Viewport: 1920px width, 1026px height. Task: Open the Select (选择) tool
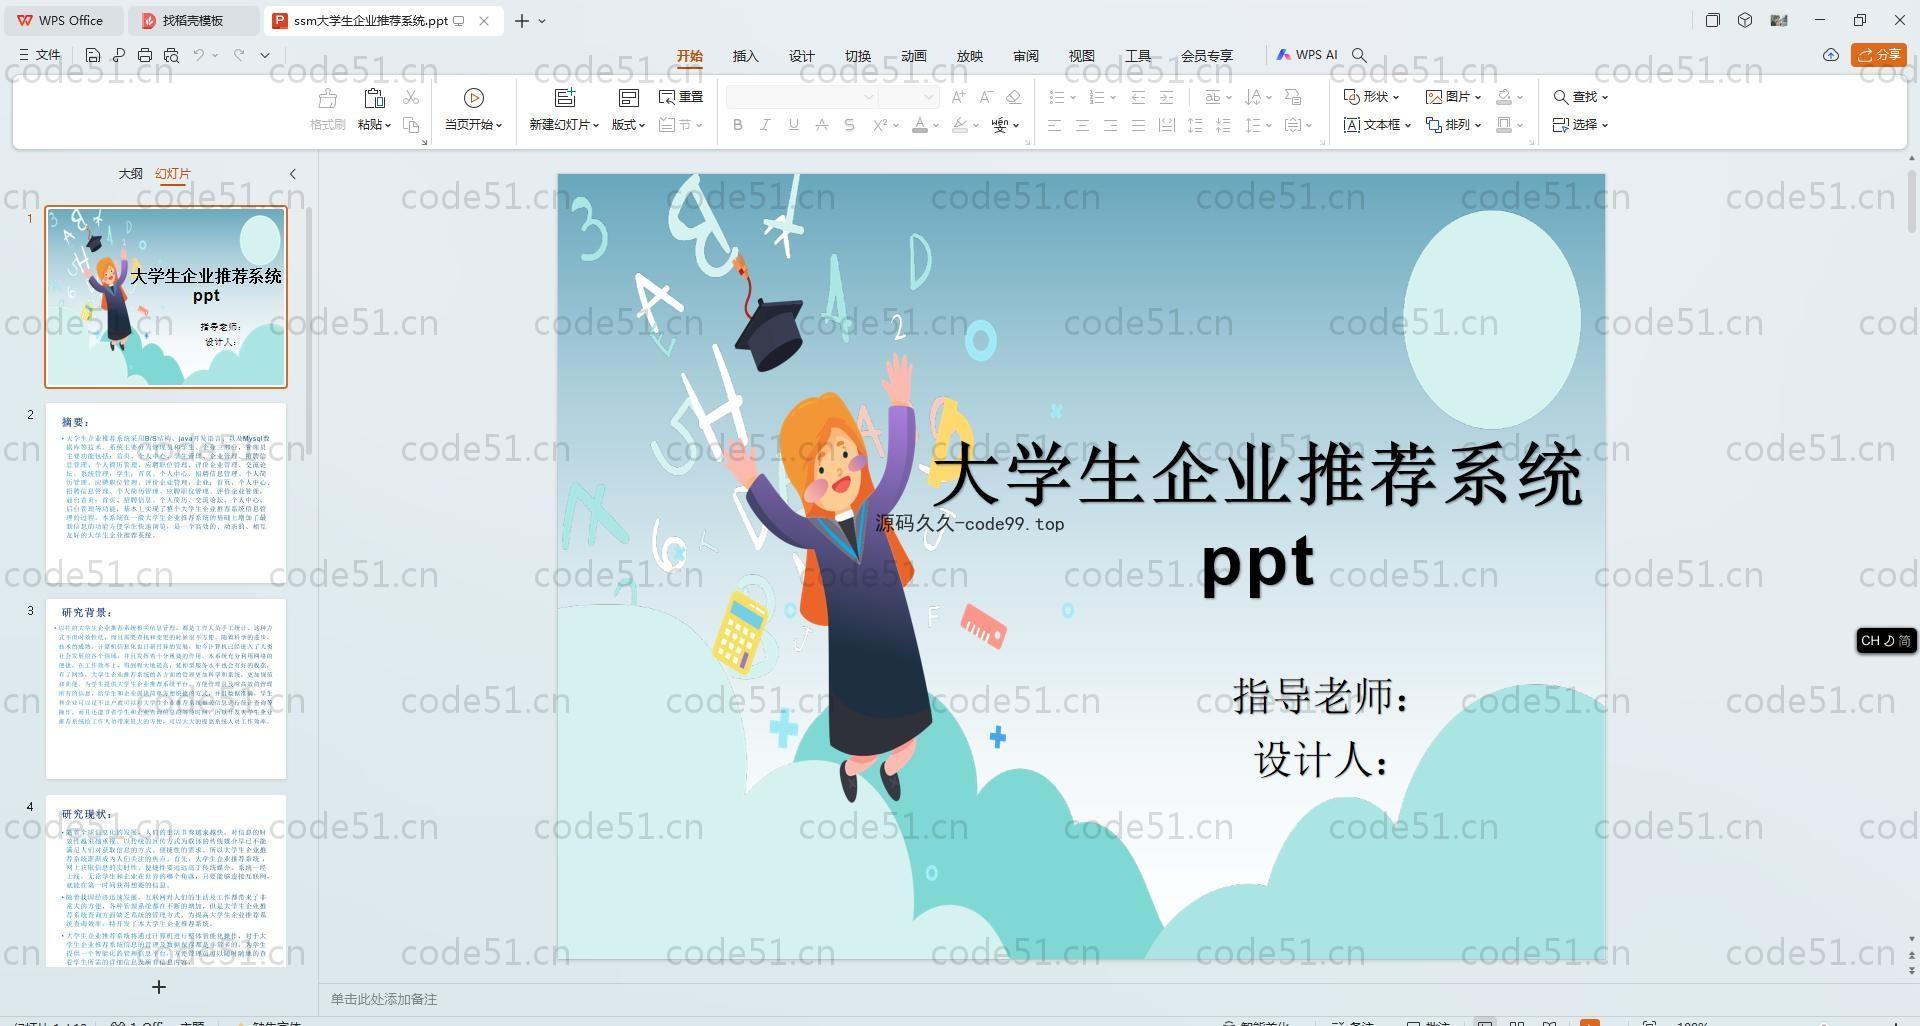[1580, 125]
